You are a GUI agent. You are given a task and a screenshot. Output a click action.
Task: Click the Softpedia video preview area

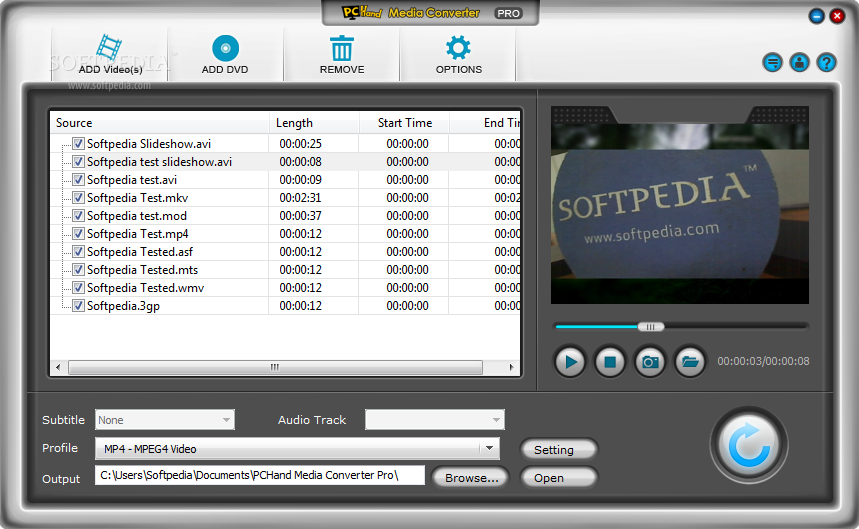(x=680, y=212)
